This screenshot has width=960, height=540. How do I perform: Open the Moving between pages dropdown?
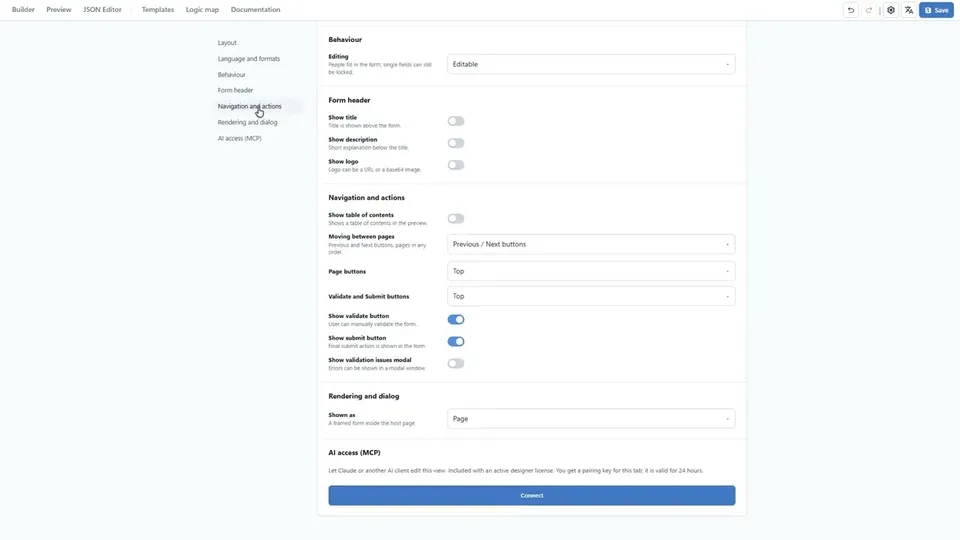[x=591, y=244]
